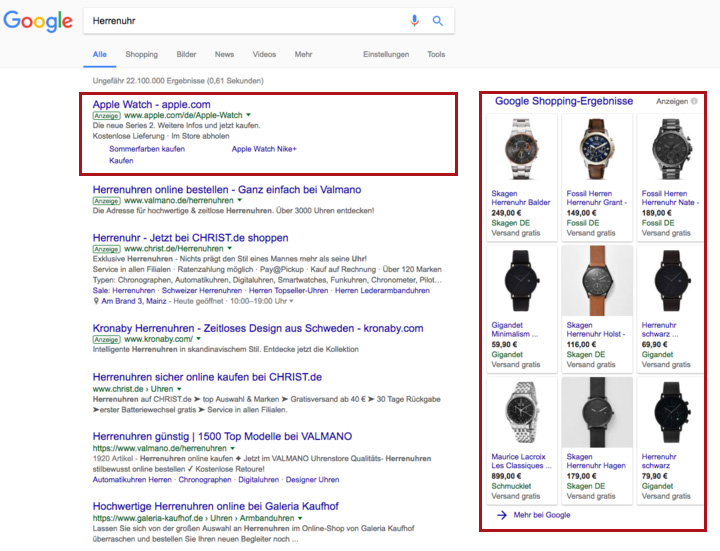The image size is (720, 551).
Task: Click Schweizer Herrenuhren sitelink
Action: click(x=202, y=291)
